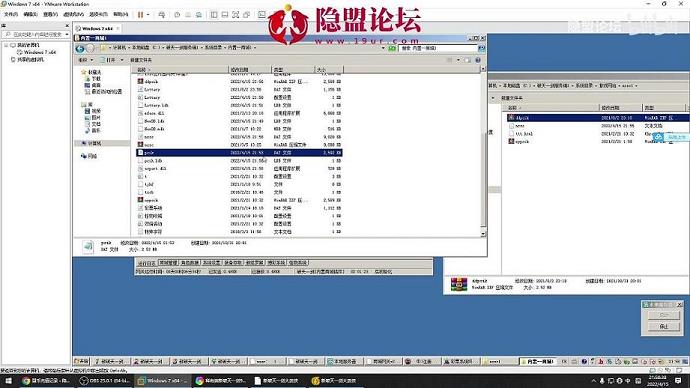Screen dimensions: 690x388
Task: Select the ddpack WinRAR archive in front Explorer
Action: (239, 81)
